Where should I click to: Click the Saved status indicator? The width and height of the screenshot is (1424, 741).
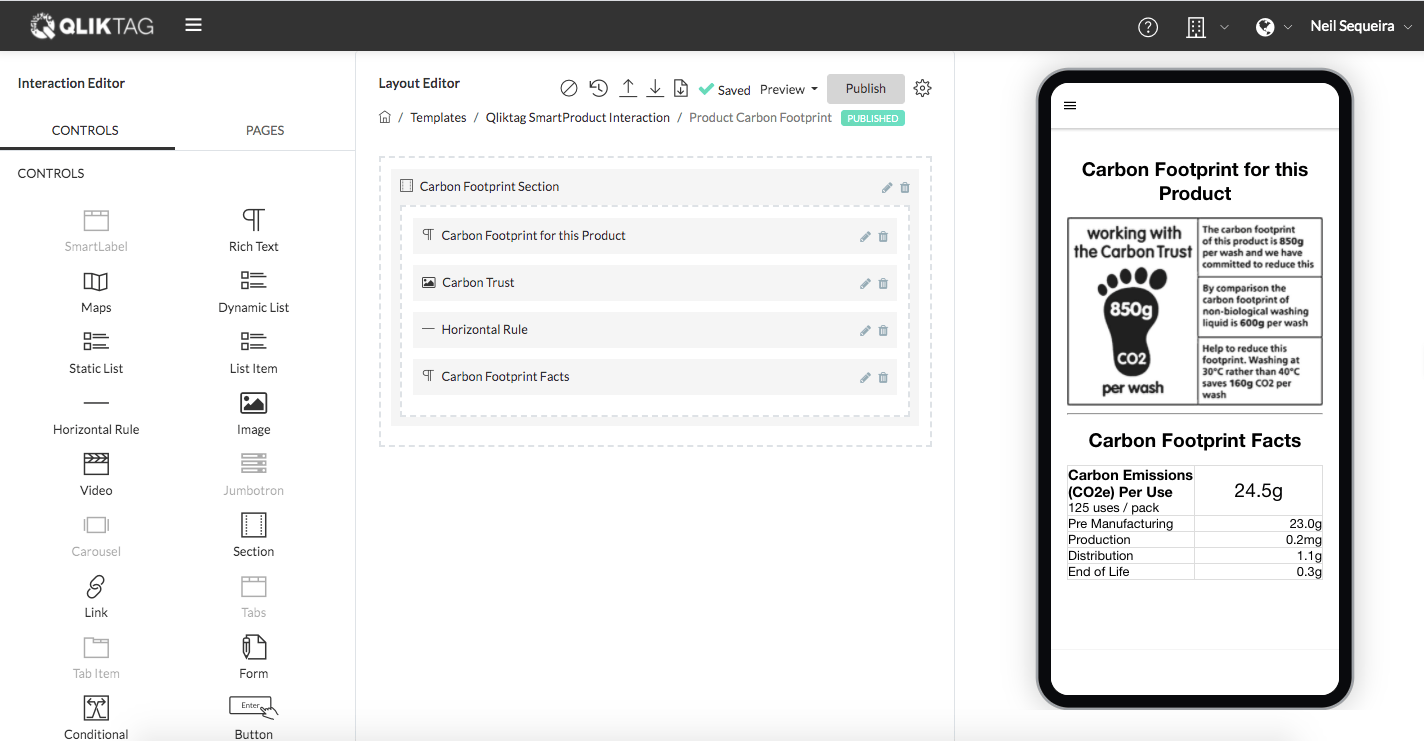[x=725, y=89]
